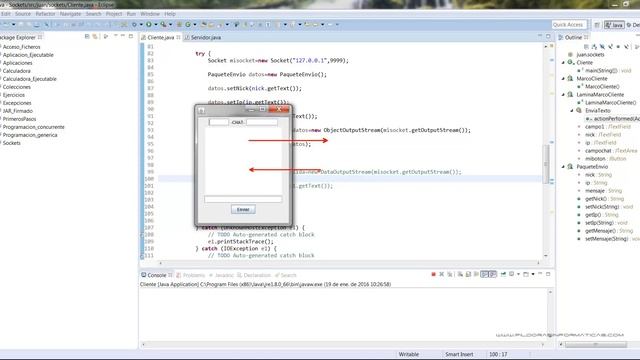
Task: Open the Project menu
Action: (x=114, y=14)
